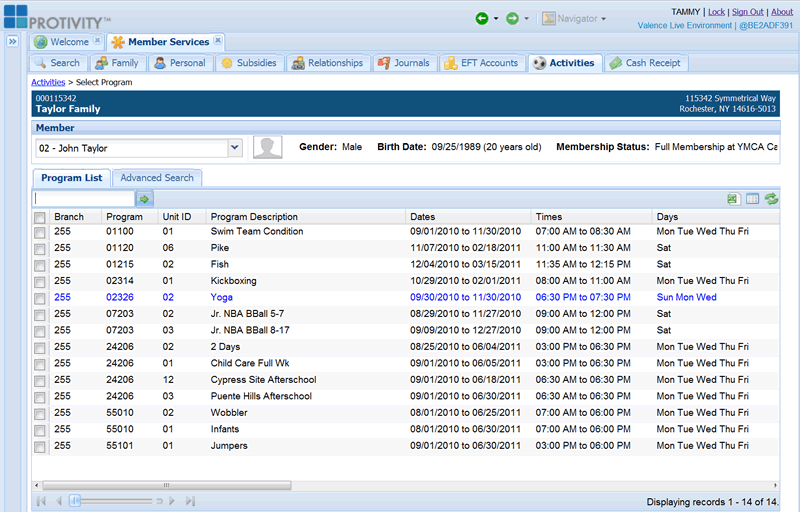Screen dimensions: 800x512
Task: Open the EFT Accounts tab
Action: 482,63
